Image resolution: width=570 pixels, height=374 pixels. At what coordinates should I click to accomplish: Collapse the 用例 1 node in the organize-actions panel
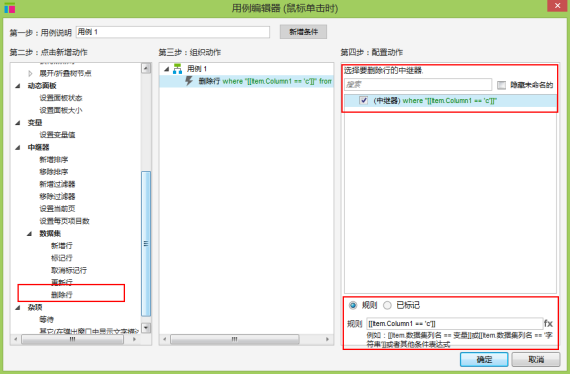click(166, 69)
